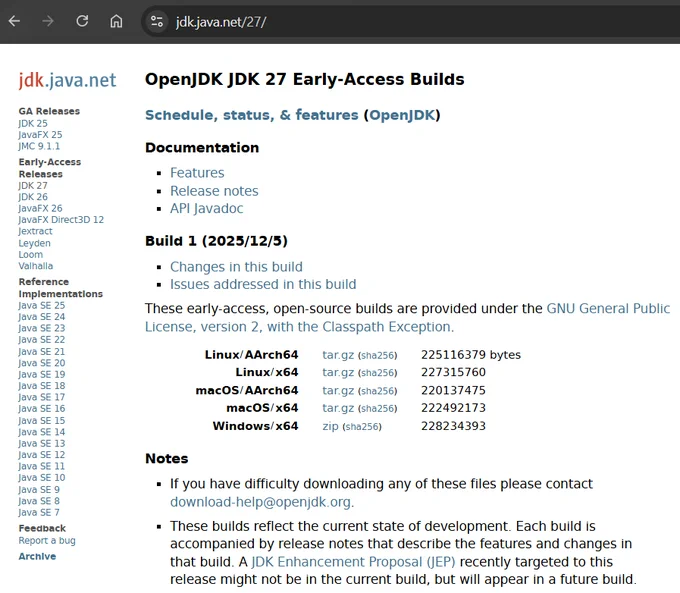Screen dimensions: 680x593
Task: Open Java SE 22 reference implementation
Action: 42,340
